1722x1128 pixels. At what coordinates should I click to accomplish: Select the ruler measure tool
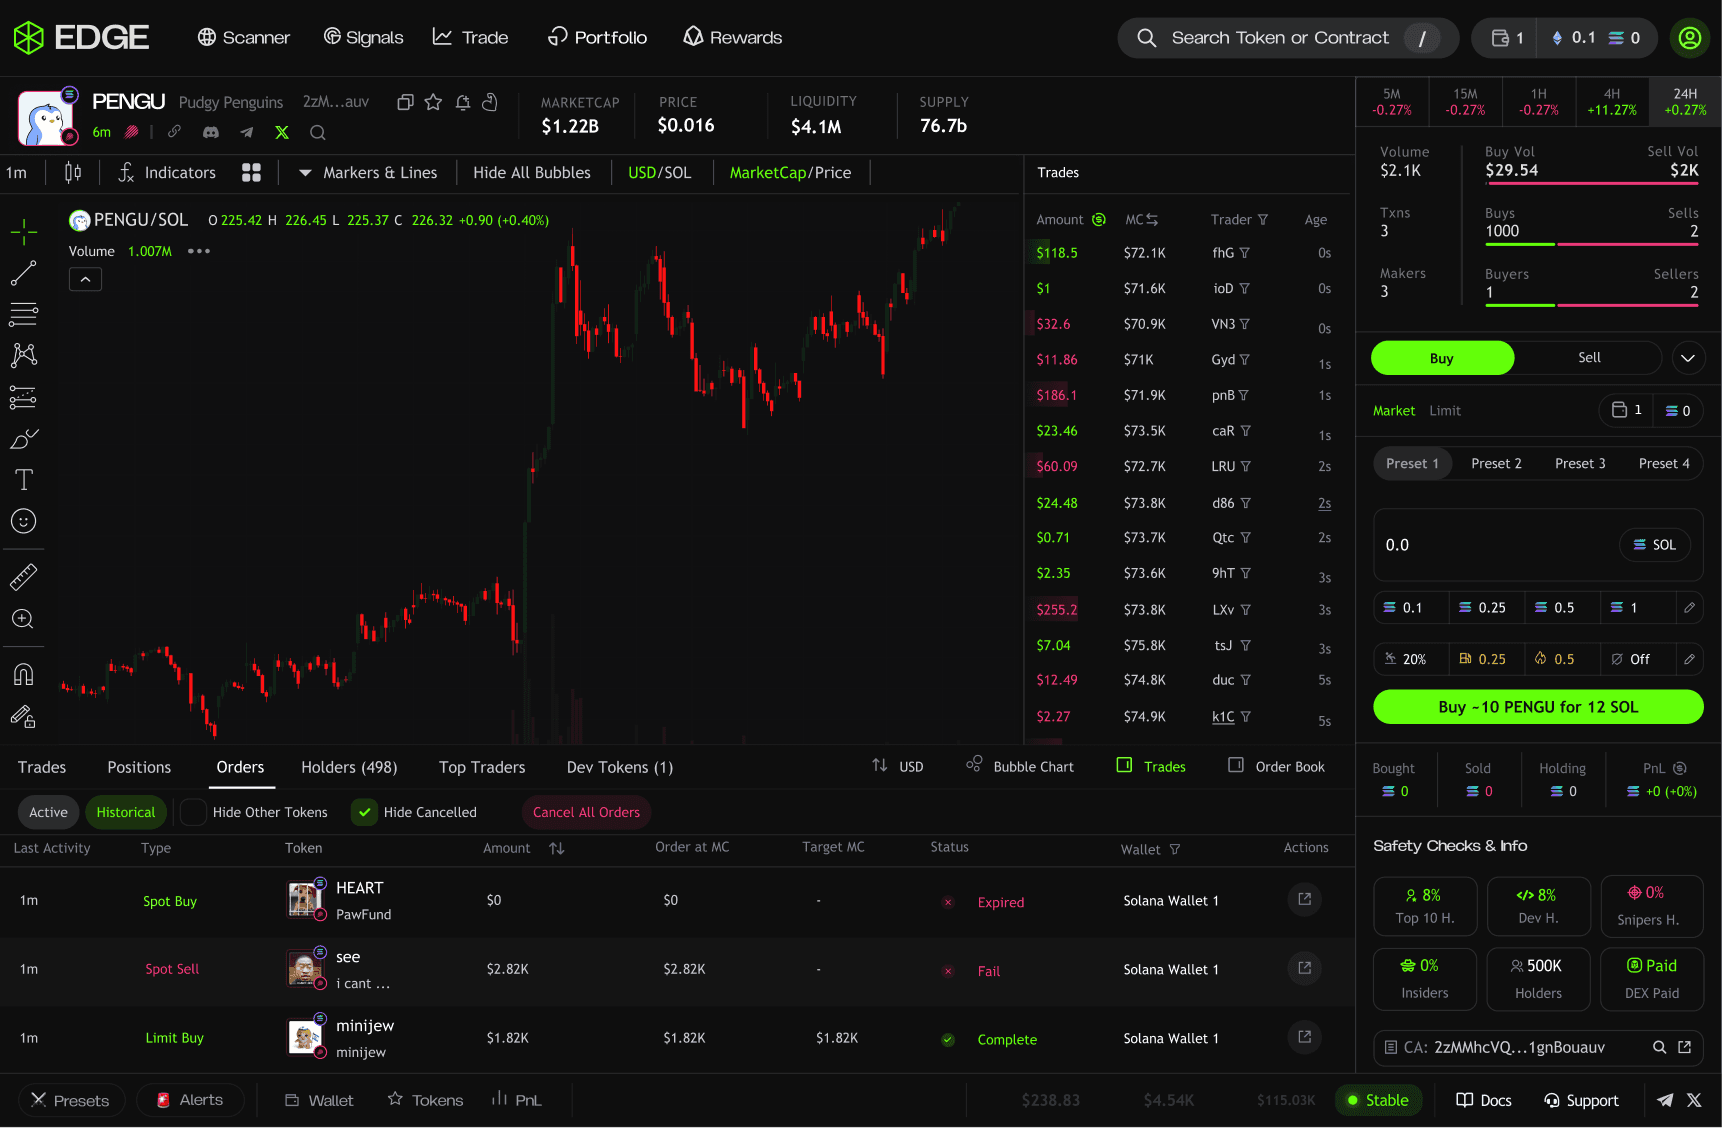pyautogui.click(x=24, y=576)
